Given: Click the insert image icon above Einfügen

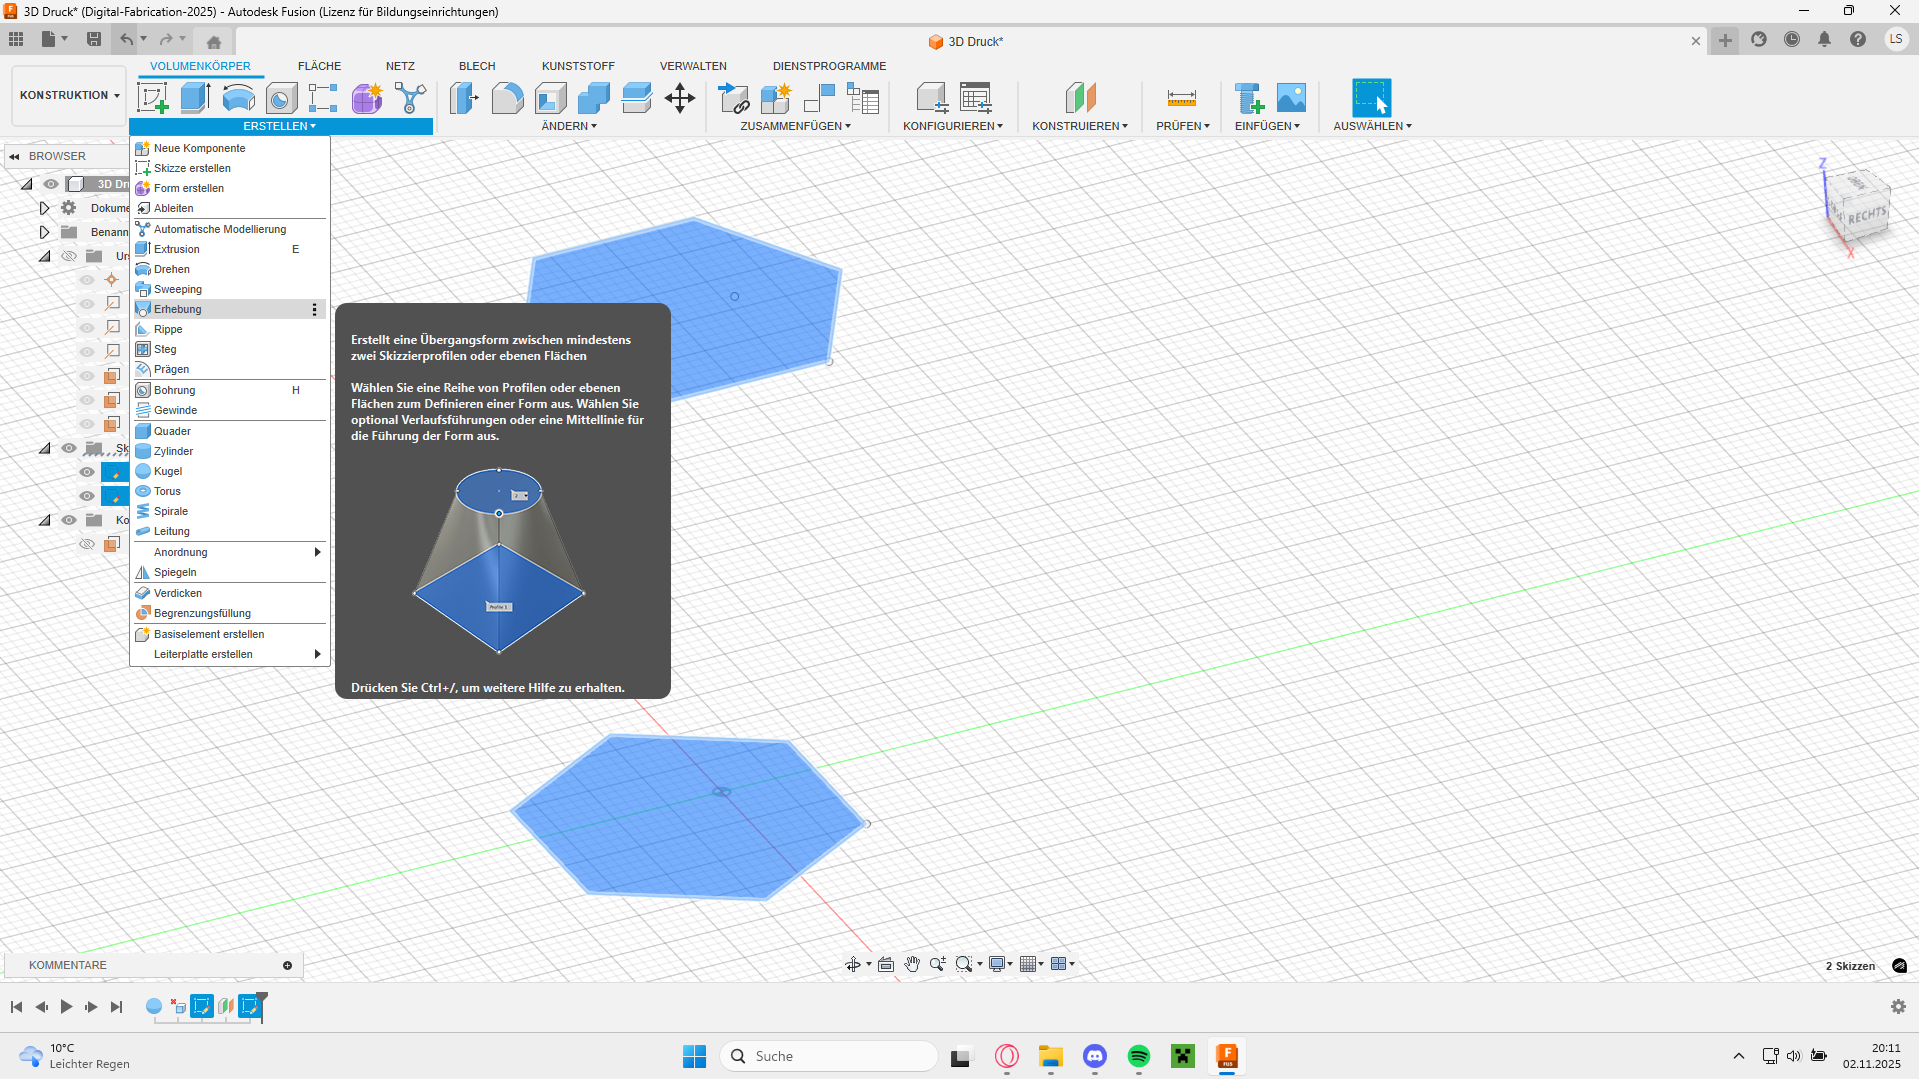Looking at the screenshot, I should (1291, 98).
